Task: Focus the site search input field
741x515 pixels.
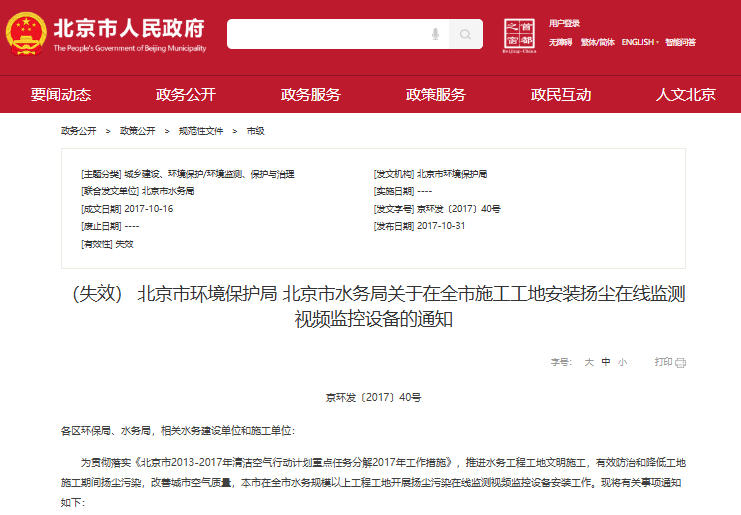Action: click(338, 34)
